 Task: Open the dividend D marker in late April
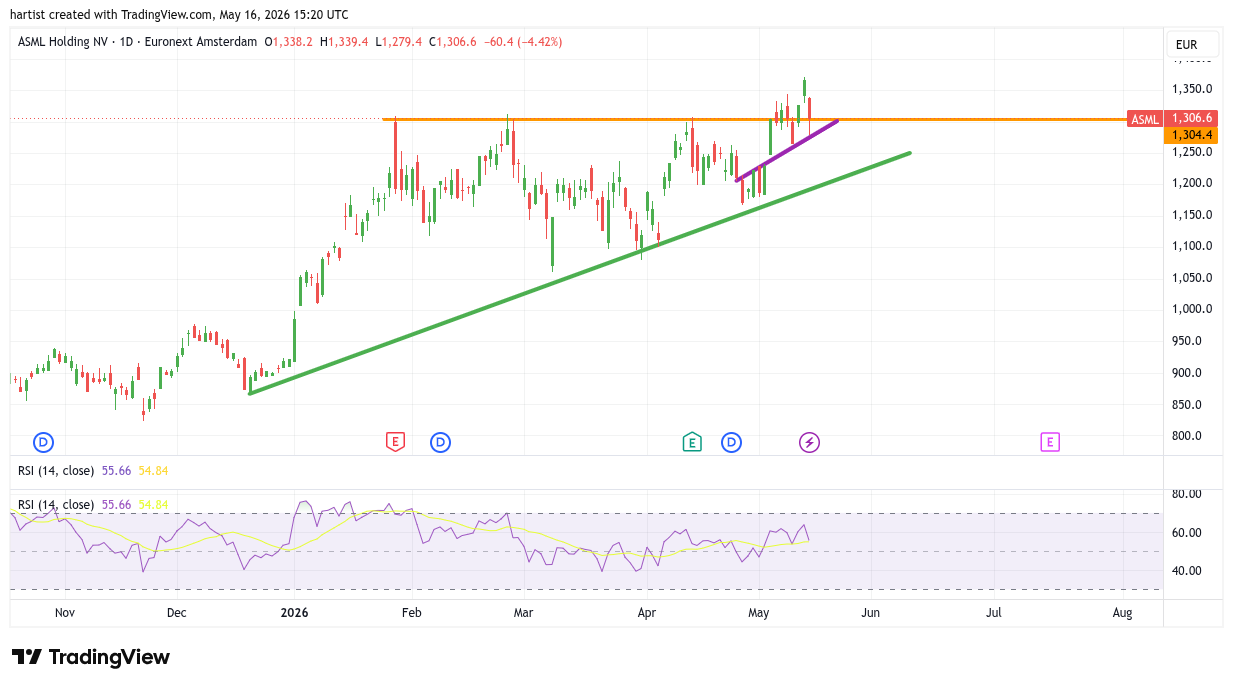click(731, 442)
